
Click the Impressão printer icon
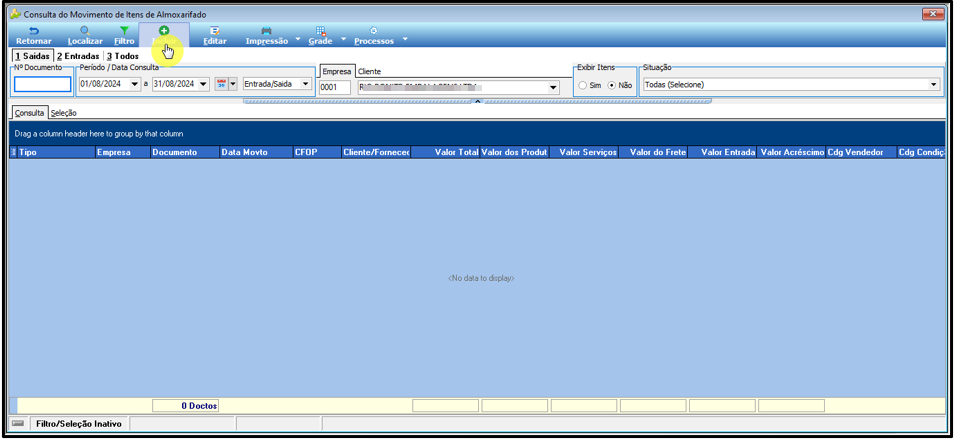point(267,30)
